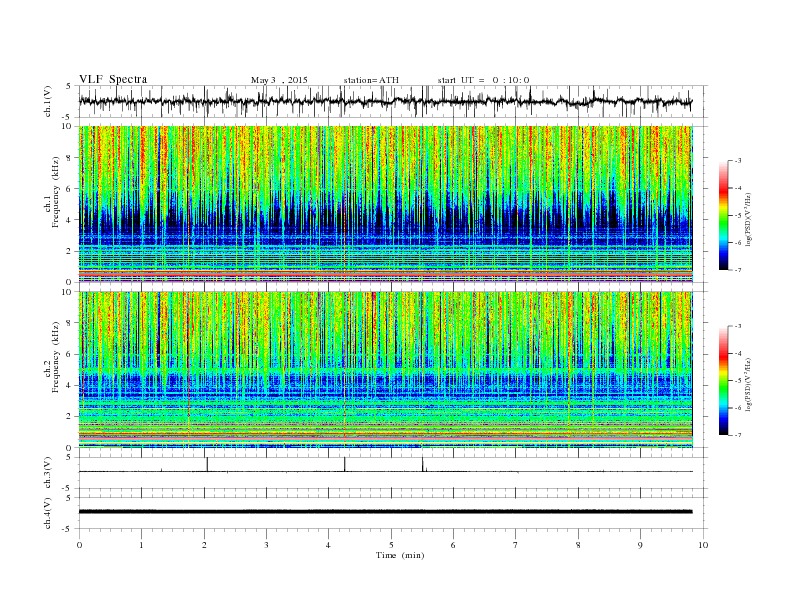792x612 pixels.
Task: Click the "Time (min)" x-axis label
Action: (400, 555)
